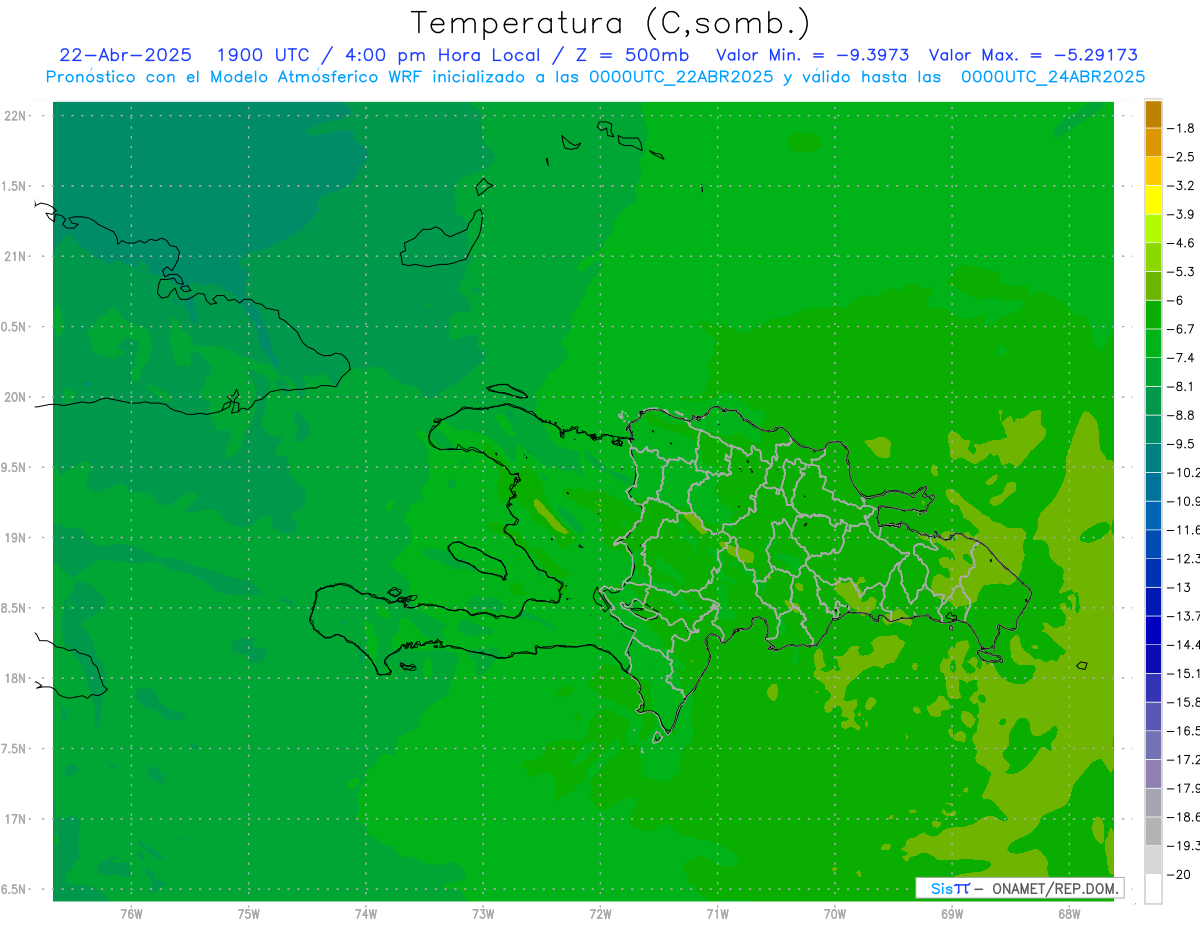Pick the orange swatch between -1.8 and -2.5
The height and width of the screenshot is (927, 1200).
click(x=1153, y=142)
